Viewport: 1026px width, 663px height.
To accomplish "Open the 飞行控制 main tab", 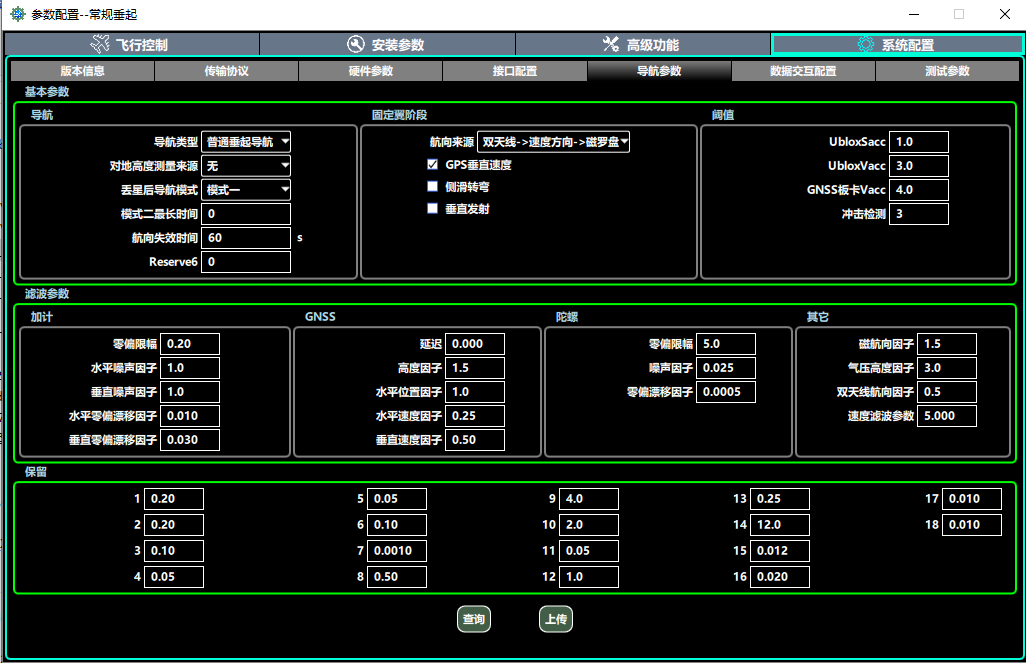I will tap(132, 45).
